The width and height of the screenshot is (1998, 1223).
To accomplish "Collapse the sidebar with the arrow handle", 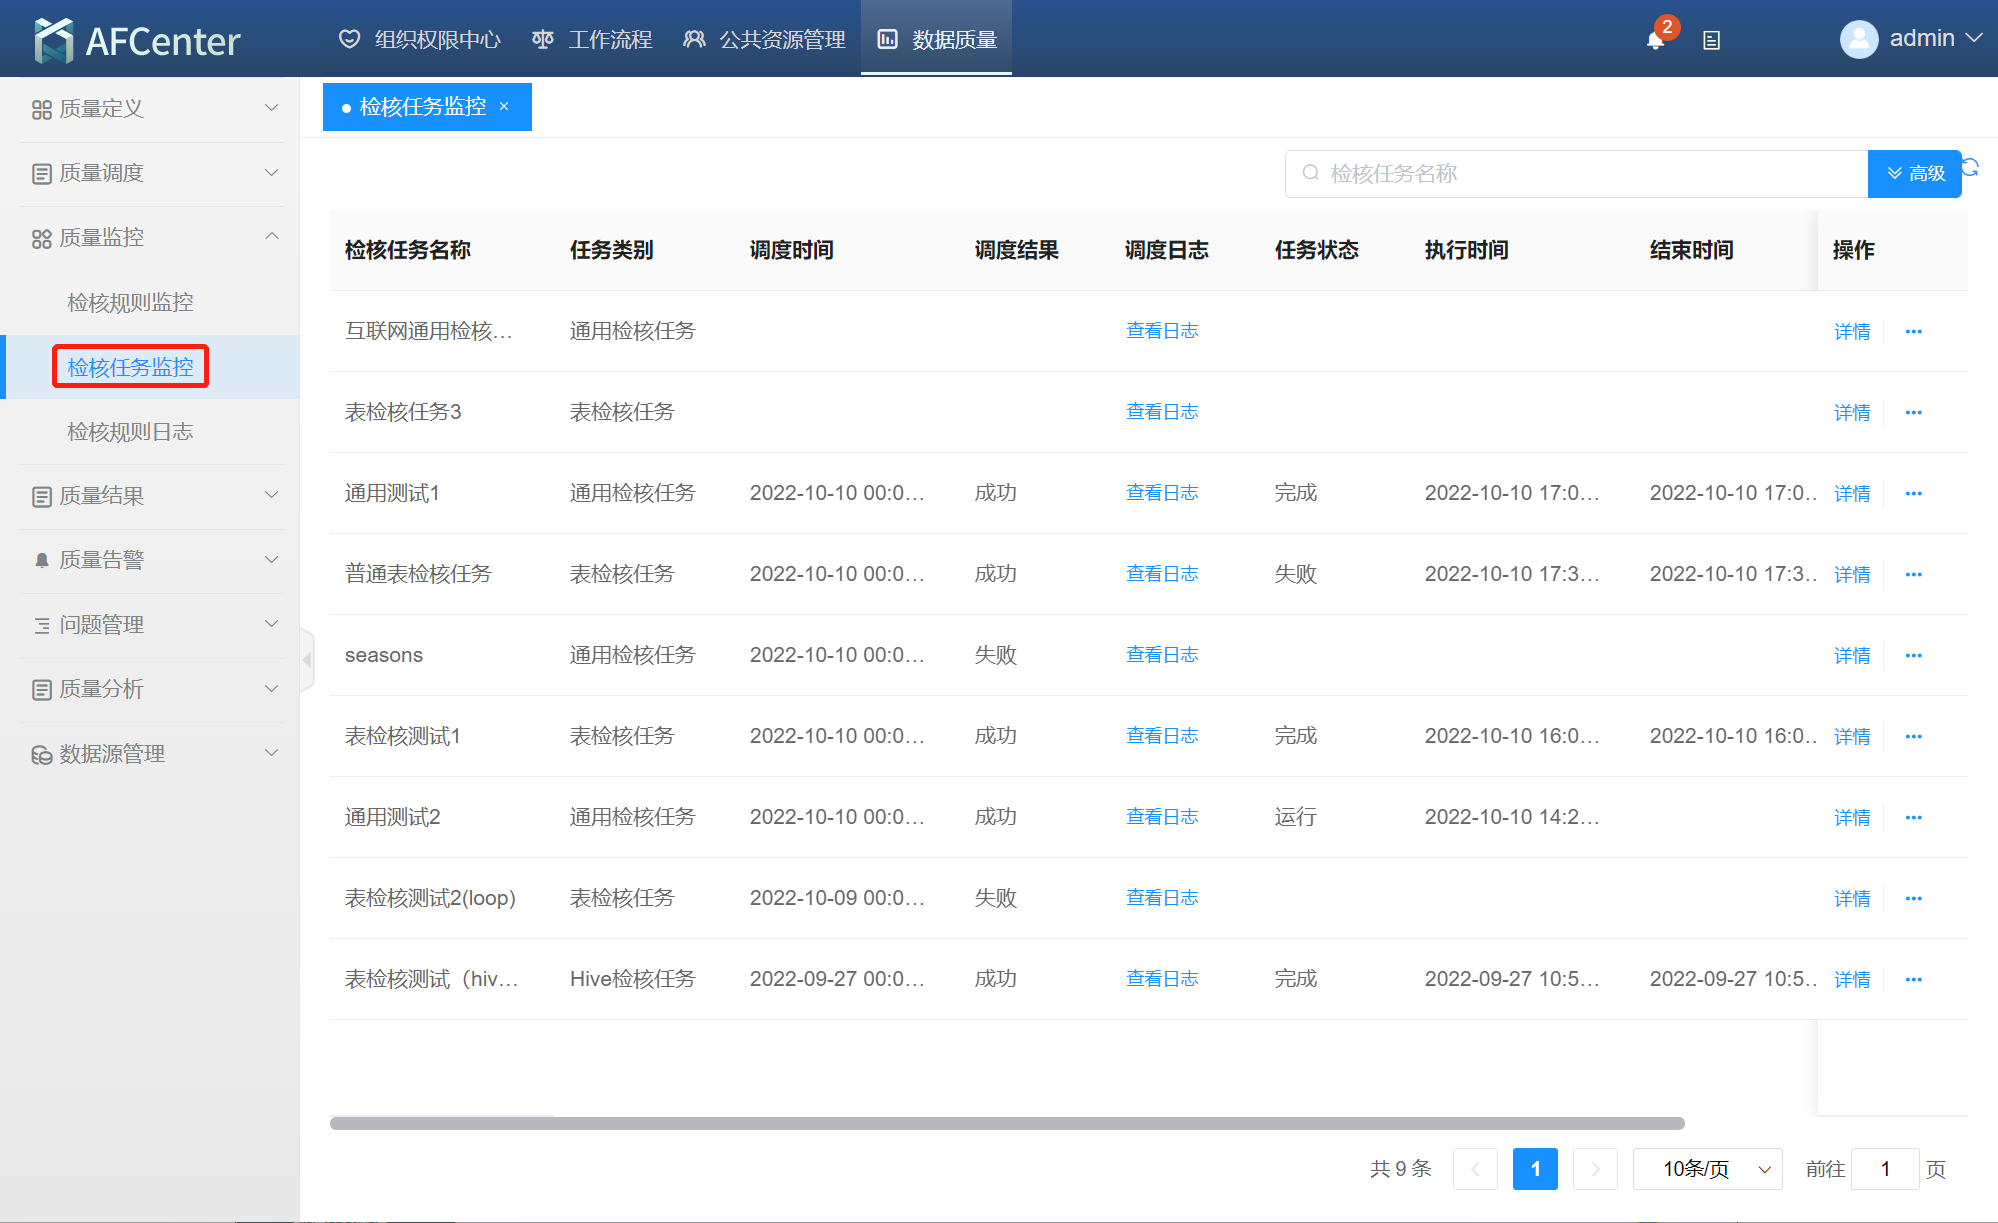I will point(307,660).
